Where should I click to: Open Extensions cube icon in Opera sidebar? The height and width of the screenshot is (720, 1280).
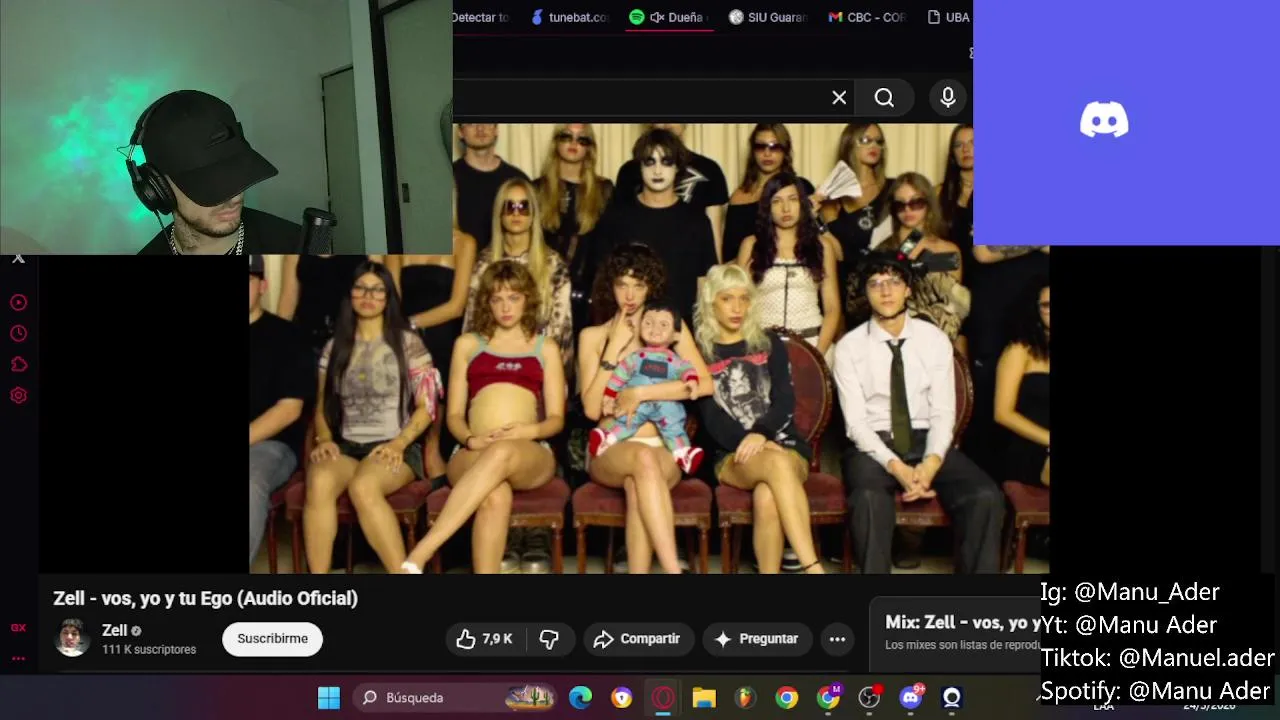tap(18, 364)
